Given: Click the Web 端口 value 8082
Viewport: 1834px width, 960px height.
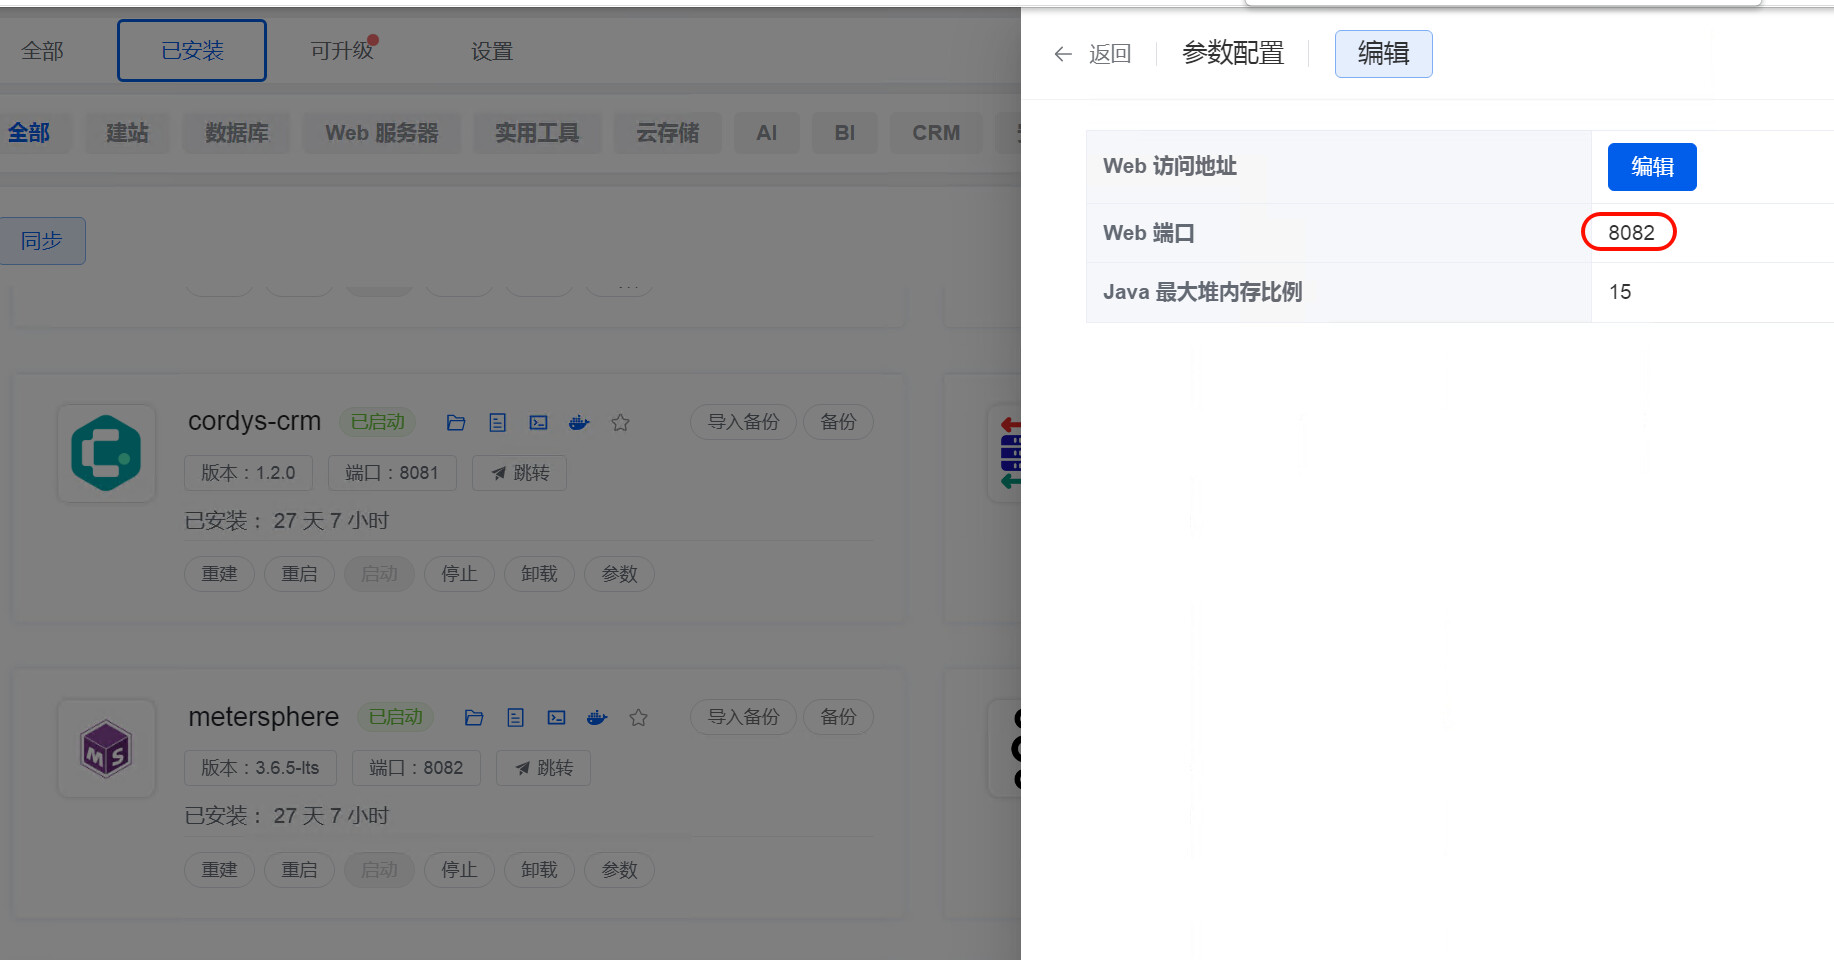Looking at the screenshot, I should click(1630, 233).
